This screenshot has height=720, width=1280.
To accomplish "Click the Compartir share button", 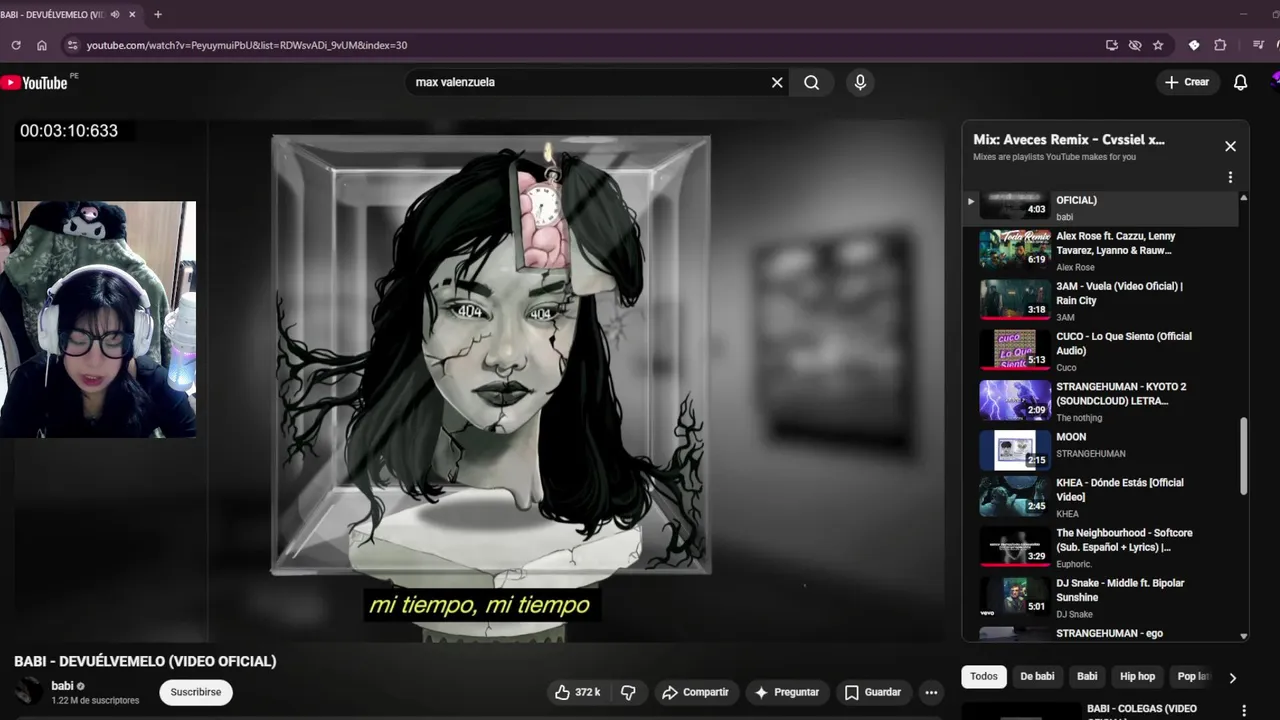I will pyautogui.click(x=696, y=692).
